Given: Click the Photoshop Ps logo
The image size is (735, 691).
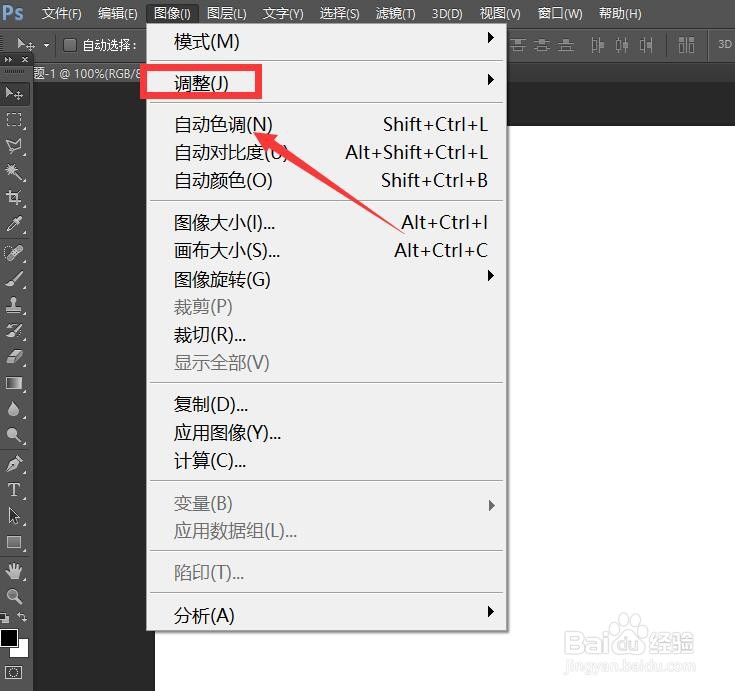Looking at the screenshot, I should pyautogui.click(x=12, y=13).
